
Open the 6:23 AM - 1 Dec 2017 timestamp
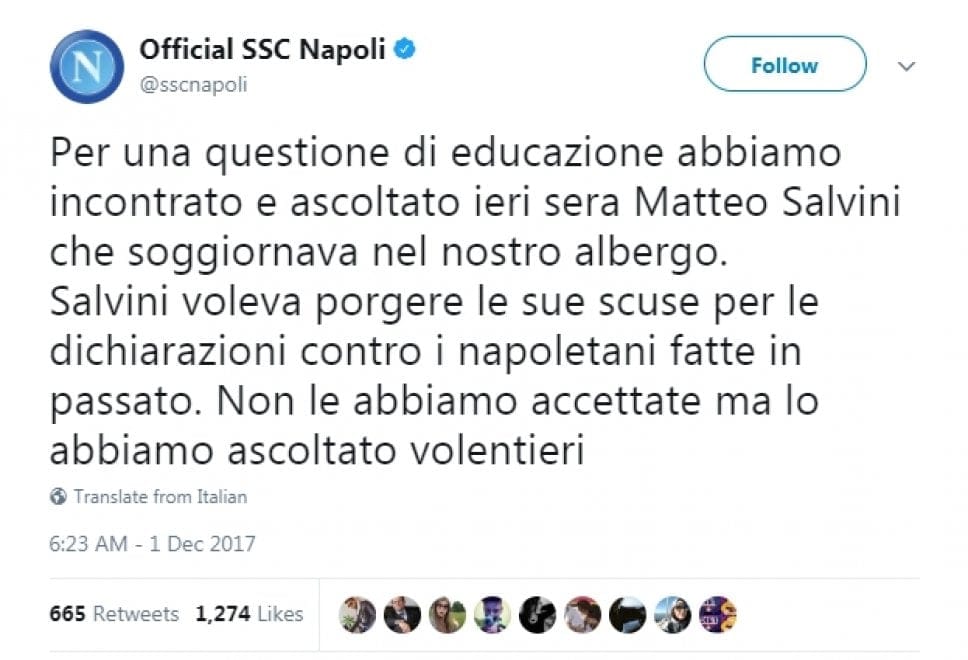click(x=152, y=545)
